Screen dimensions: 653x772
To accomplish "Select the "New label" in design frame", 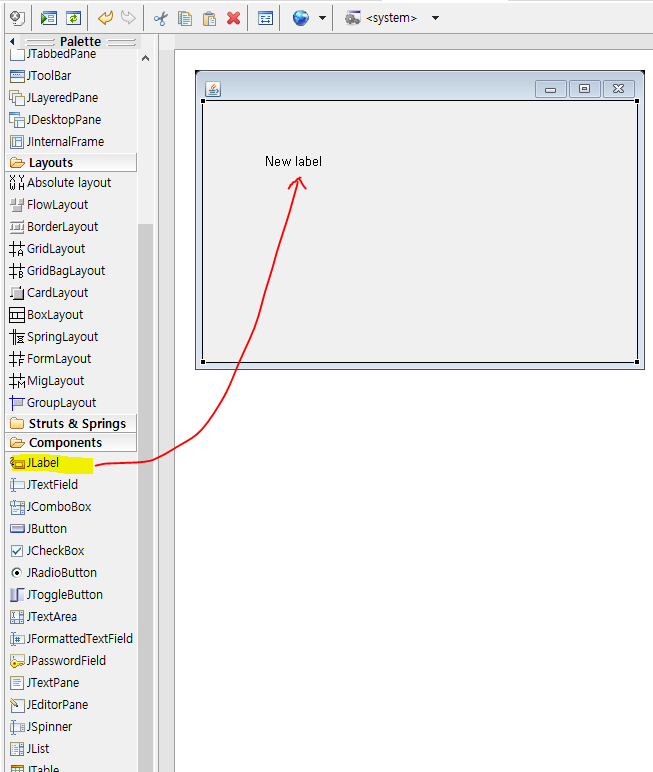I will coord(293,161).
